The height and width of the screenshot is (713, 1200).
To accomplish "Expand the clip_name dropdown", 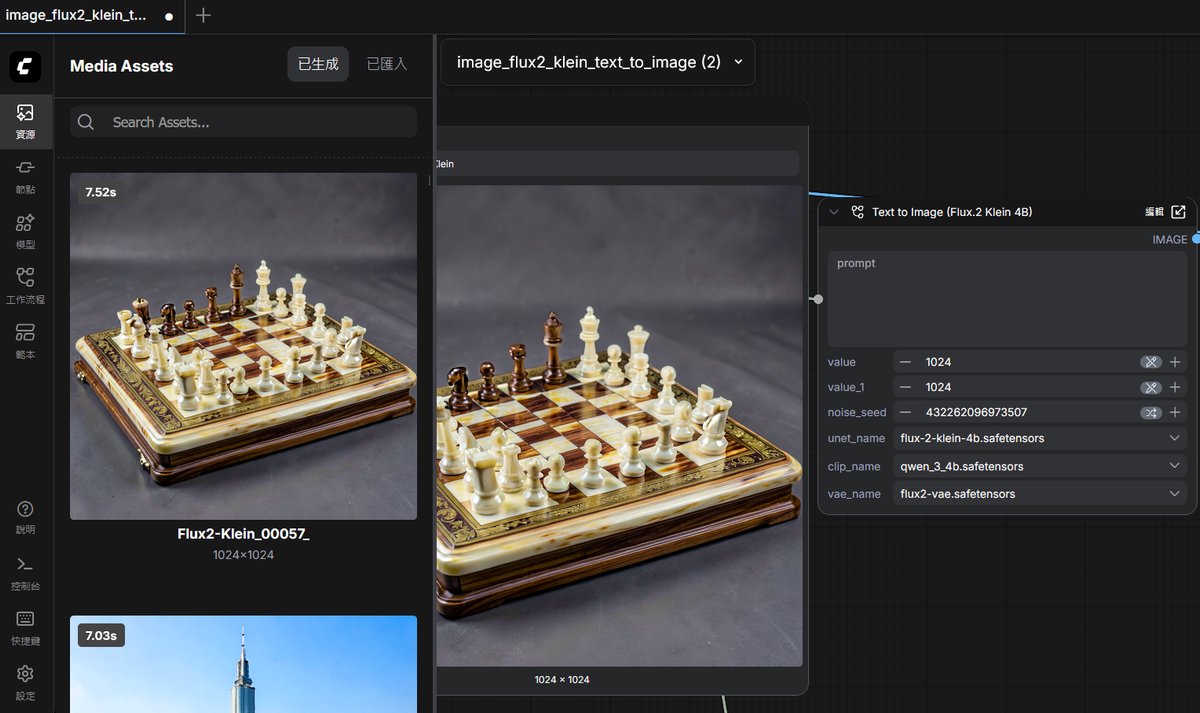I will [x=1039, y=466].
